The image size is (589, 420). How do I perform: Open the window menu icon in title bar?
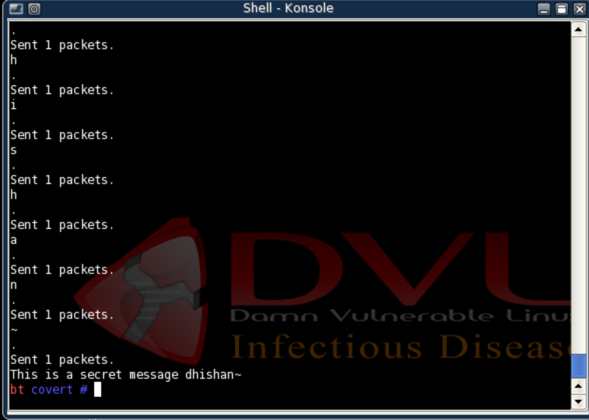click(x=16, y=9)
